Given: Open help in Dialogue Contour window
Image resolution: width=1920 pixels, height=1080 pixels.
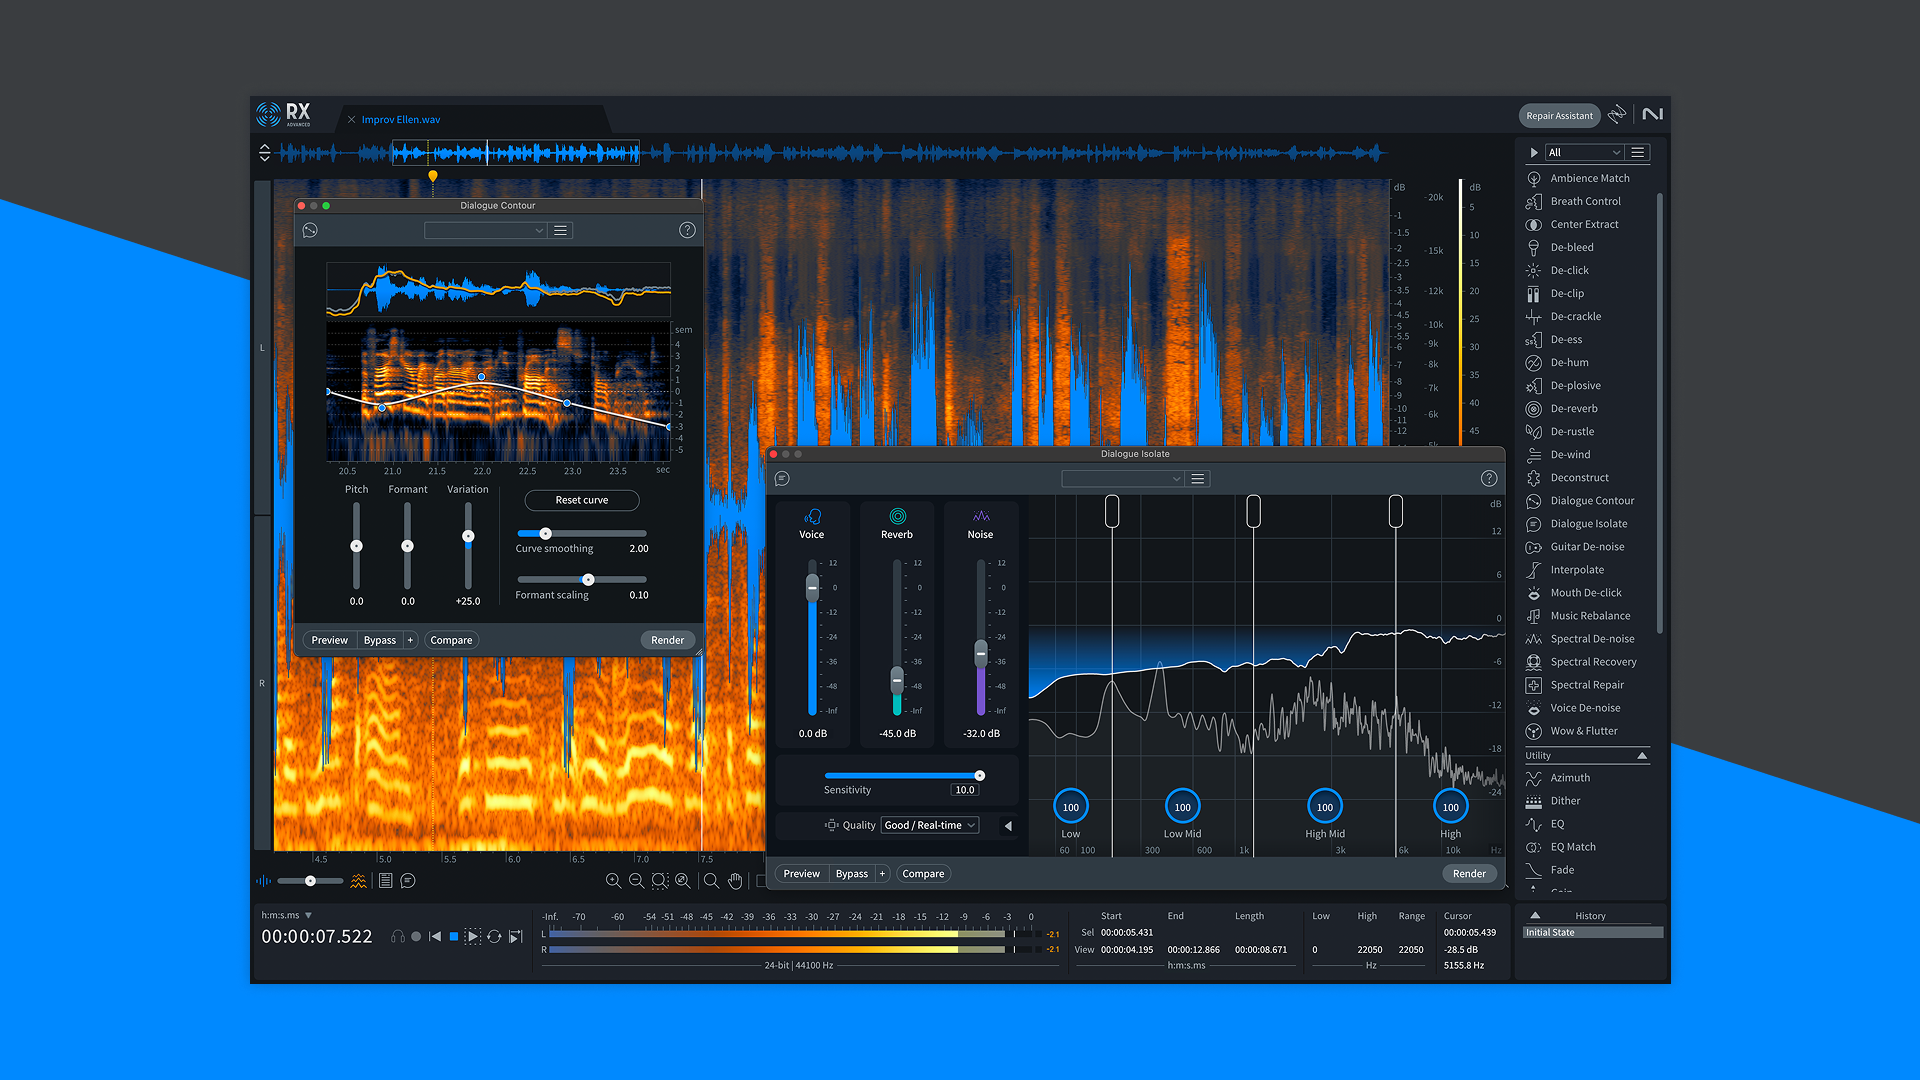Looking at the screenshot, I should click(x=687, y=230).
